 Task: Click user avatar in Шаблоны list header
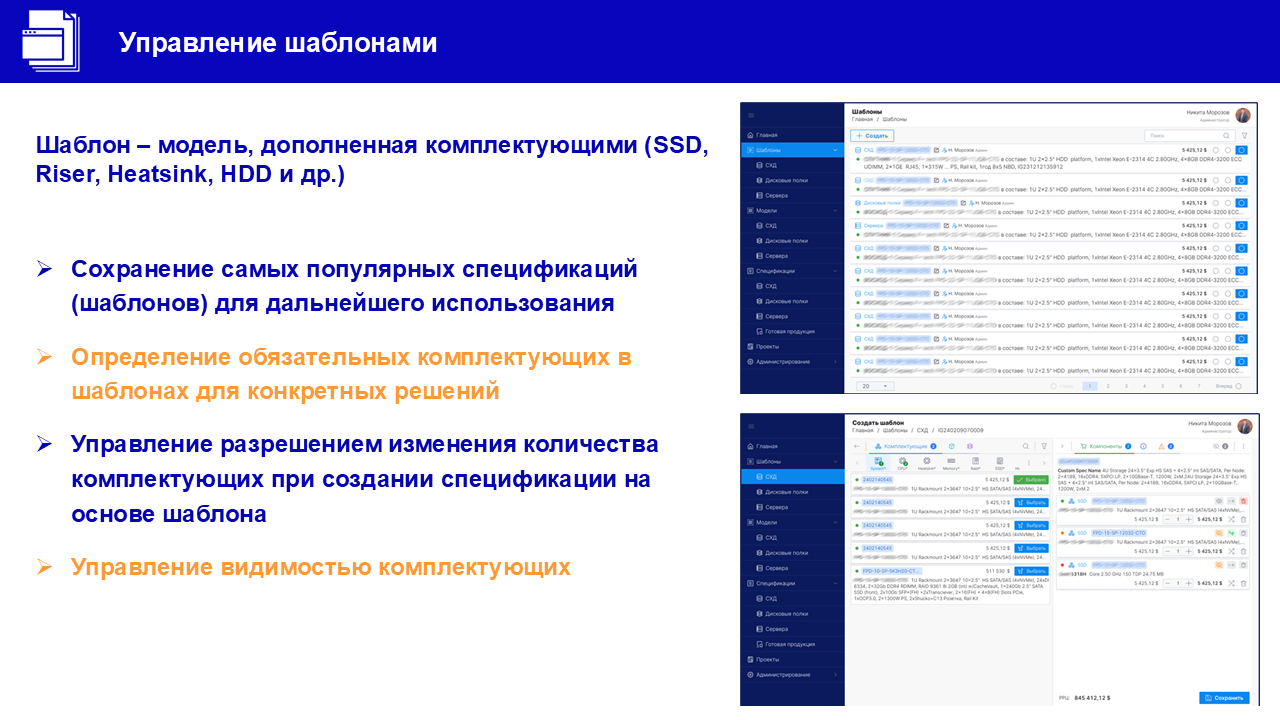(1243, 115)
